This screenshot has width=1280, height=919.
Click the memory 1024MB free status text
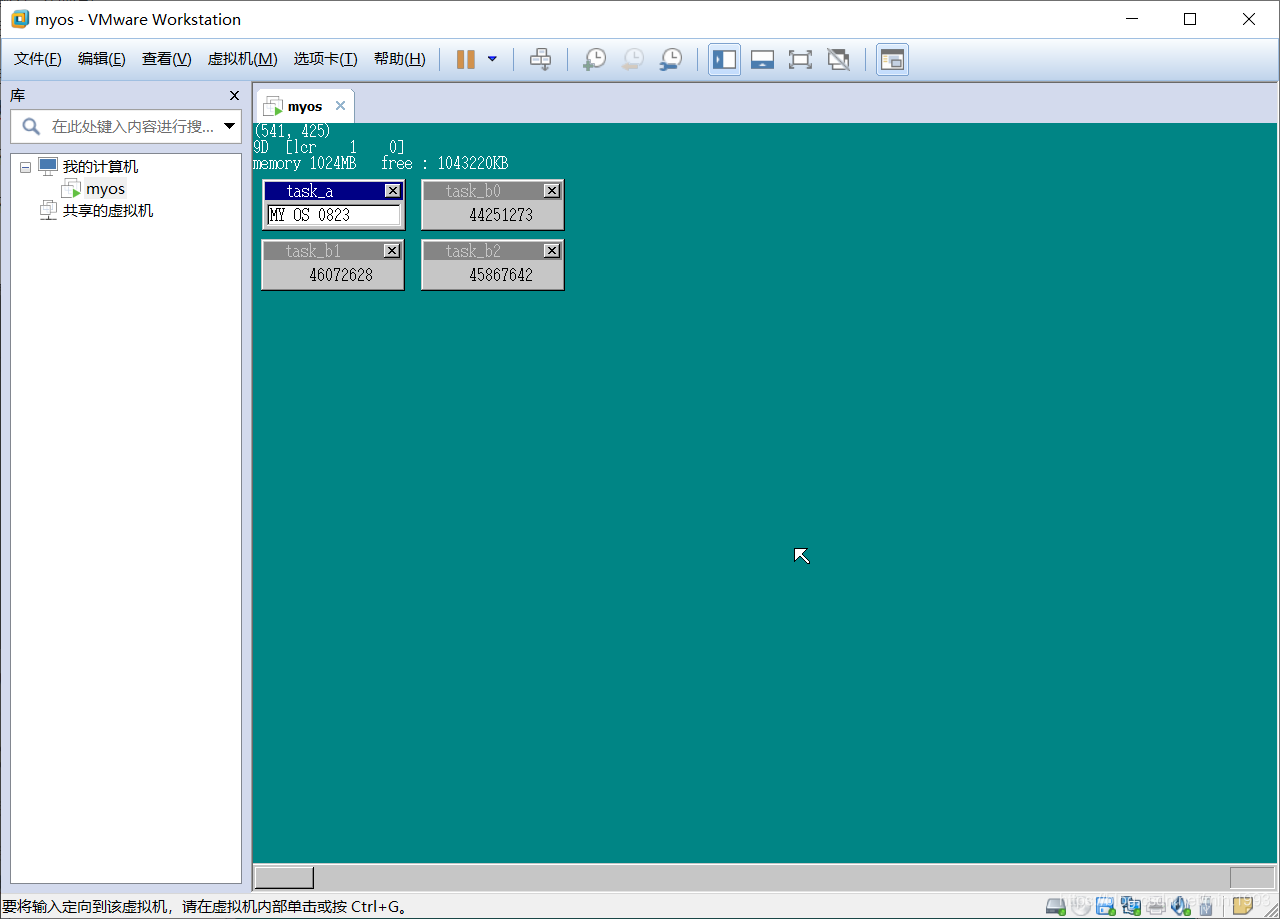point(380,164)
